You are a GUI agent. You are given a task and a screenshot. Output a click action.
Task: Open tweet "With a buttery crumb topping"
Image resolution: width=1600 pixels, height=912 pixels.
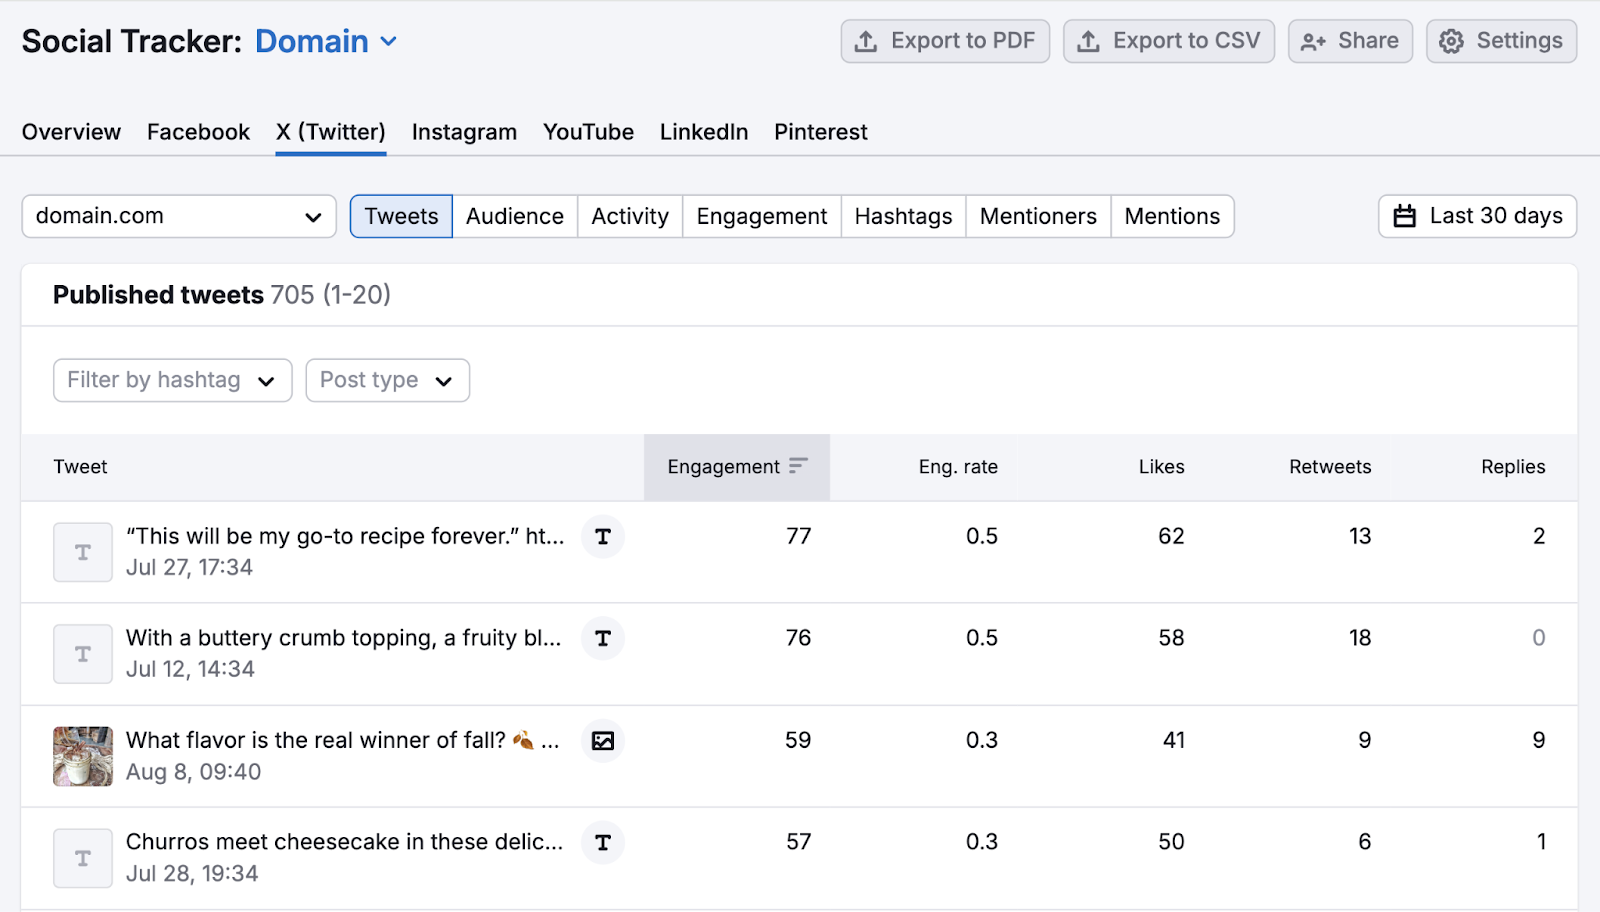[x=343, y=638]
